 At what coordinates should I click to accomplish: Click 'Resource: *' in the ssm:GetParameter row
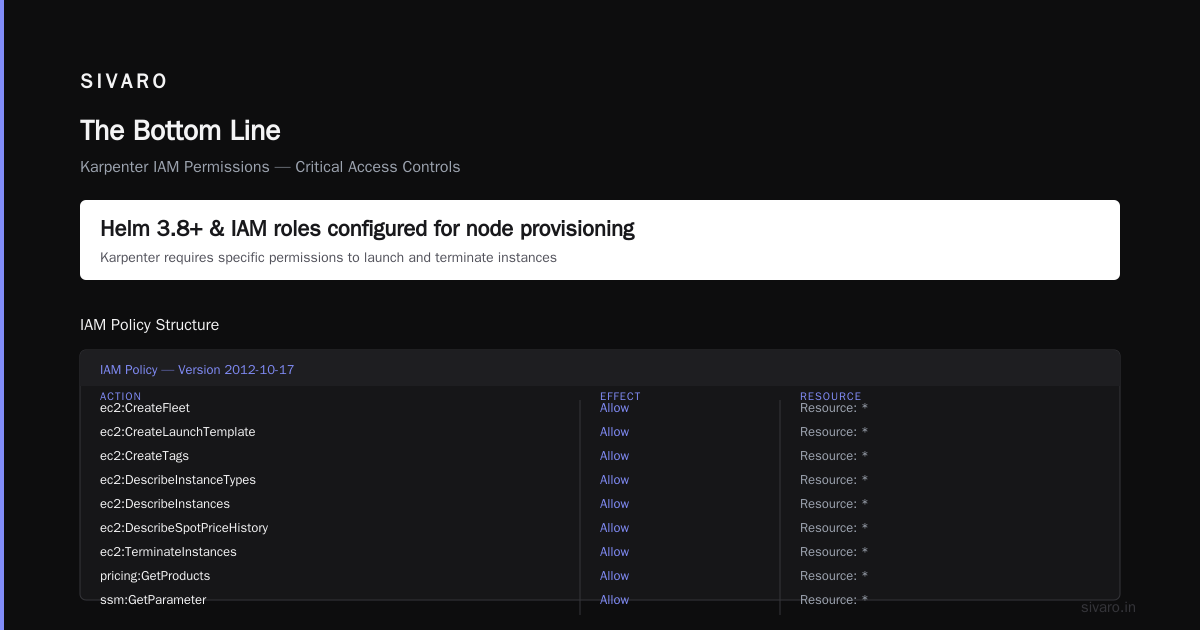coord(834,600)
